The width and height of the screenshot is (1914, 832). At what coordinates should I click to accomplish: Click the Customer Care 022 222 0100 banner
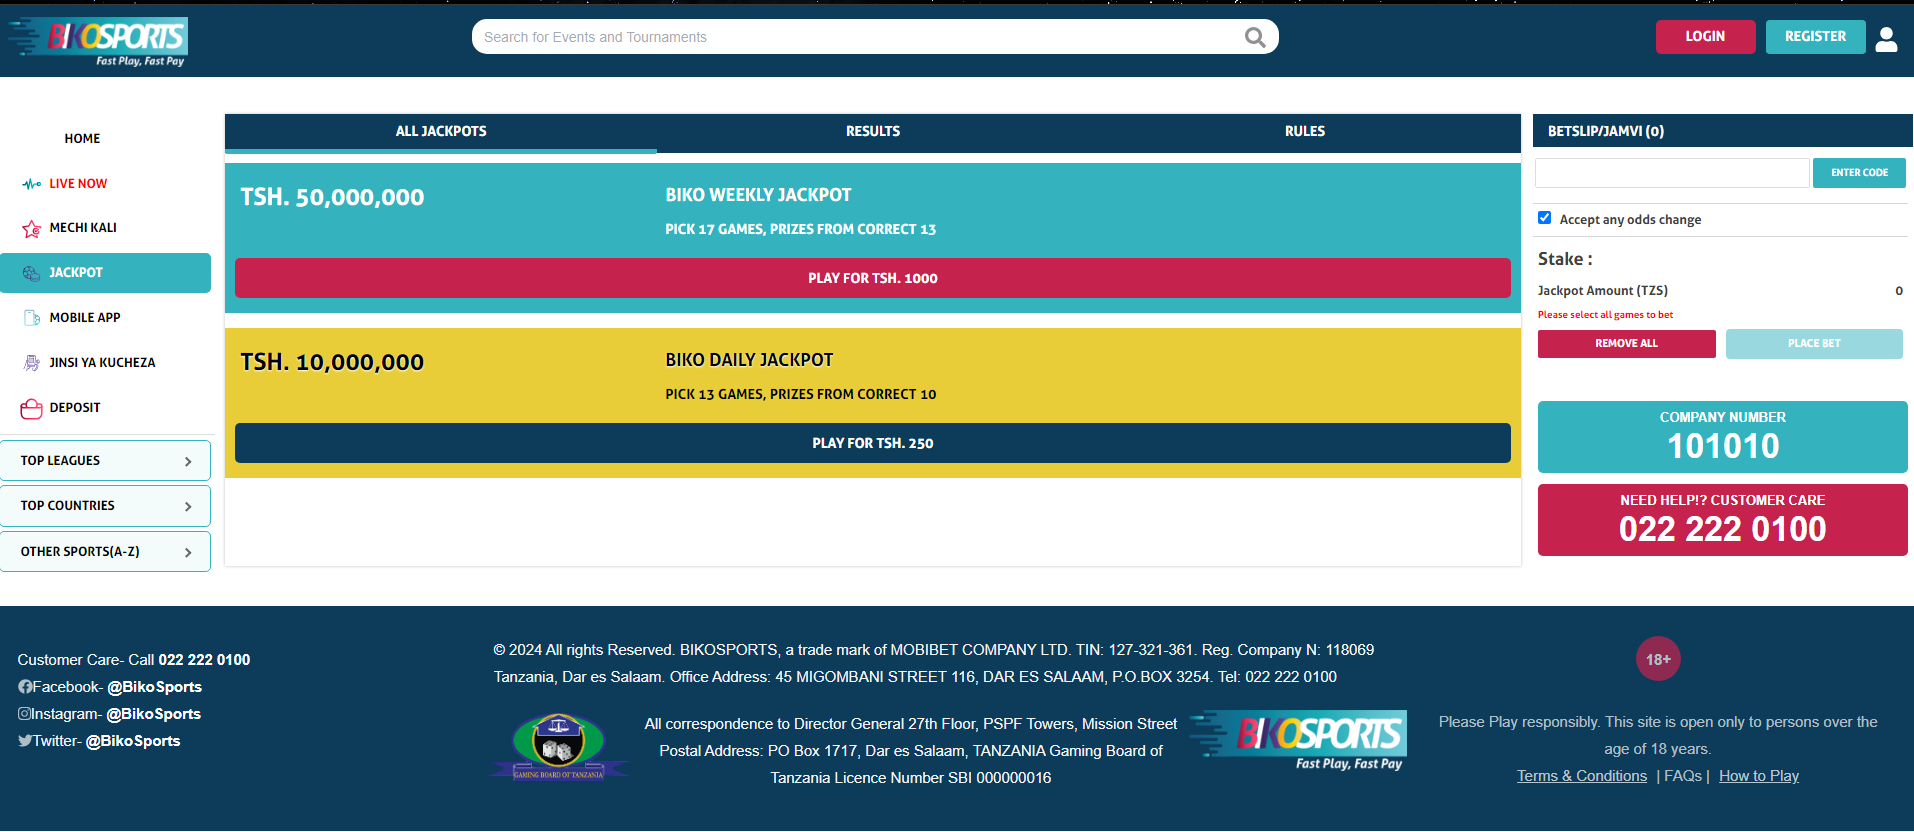coord(1722,520)
